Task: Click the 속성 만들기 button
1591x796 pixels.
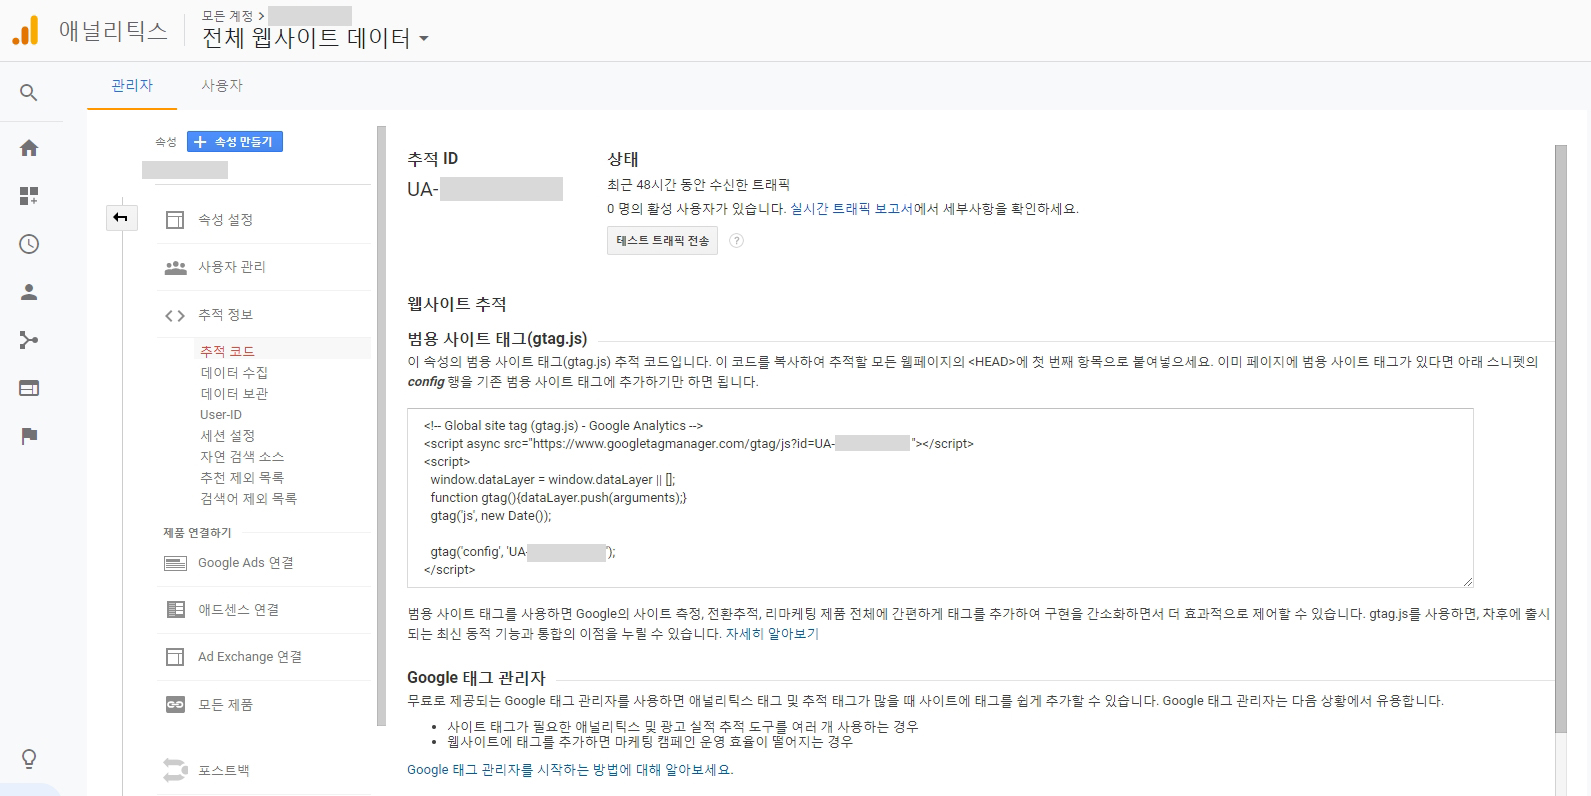Action: click(x=235, y=142)
